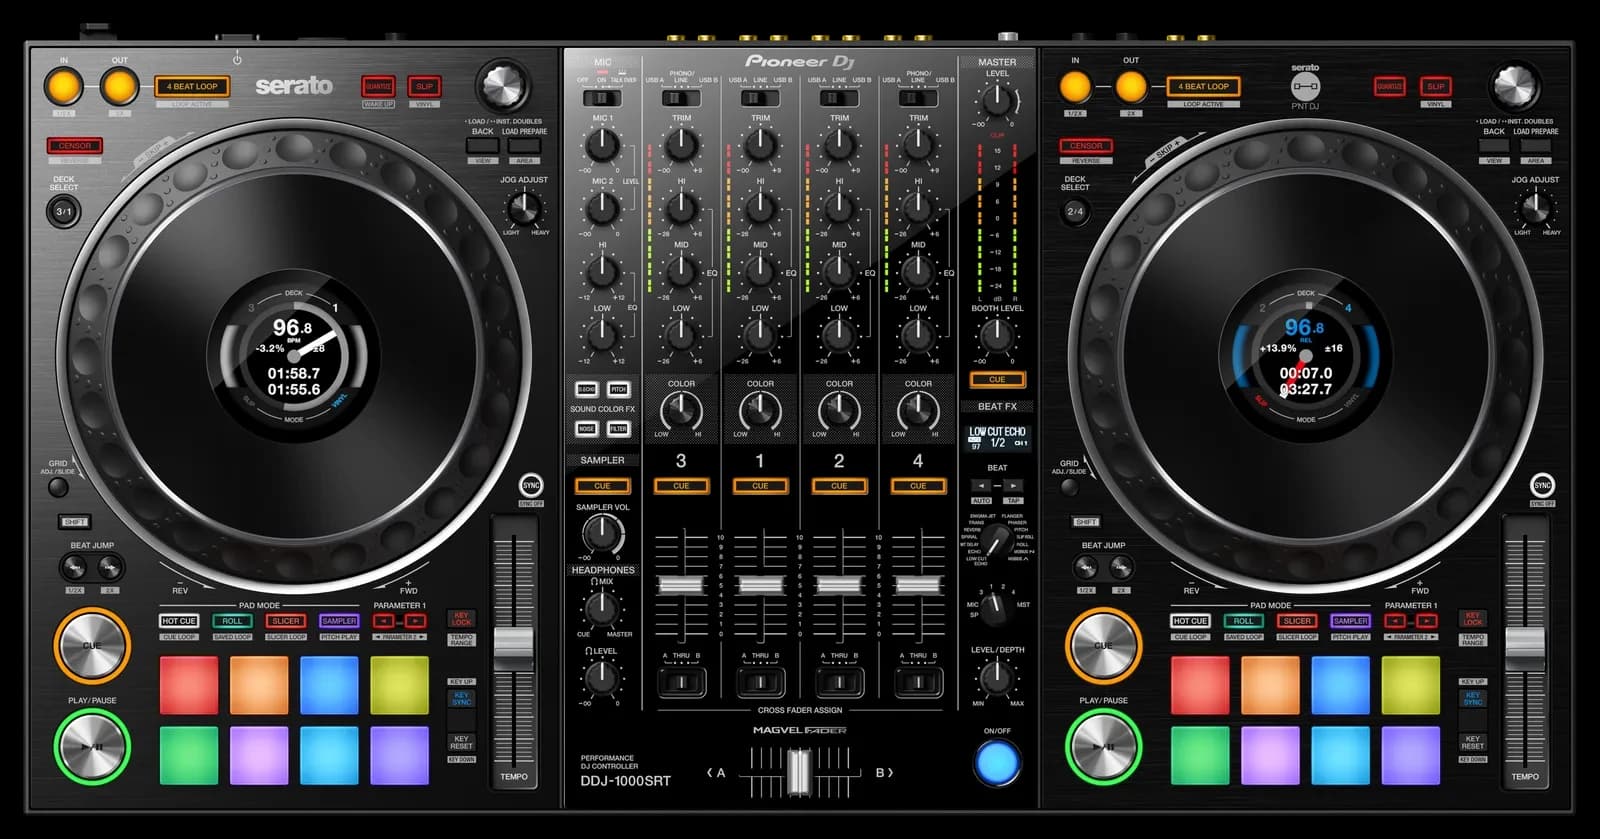Image resolution: width=1600 pixels, height=839 pixels.
Task: Click the MAGVEL crossfader handle
Action: (799, 773)
